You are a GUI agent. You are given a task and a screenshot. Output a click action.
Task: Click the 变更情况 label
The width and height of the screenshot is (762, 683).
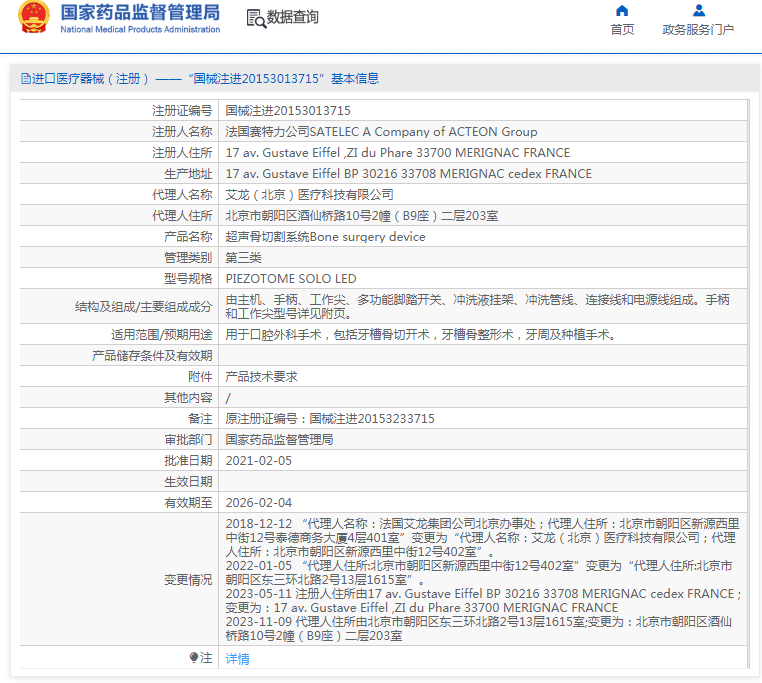point(188,579)
